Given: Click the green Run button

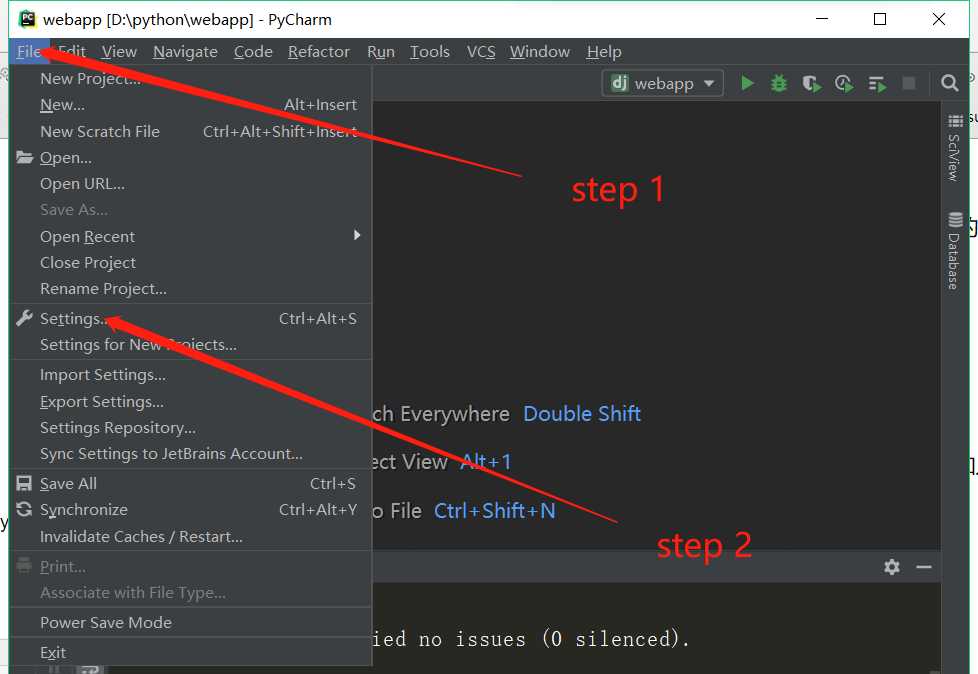Looking at the screenshot, I should (747, 83).
